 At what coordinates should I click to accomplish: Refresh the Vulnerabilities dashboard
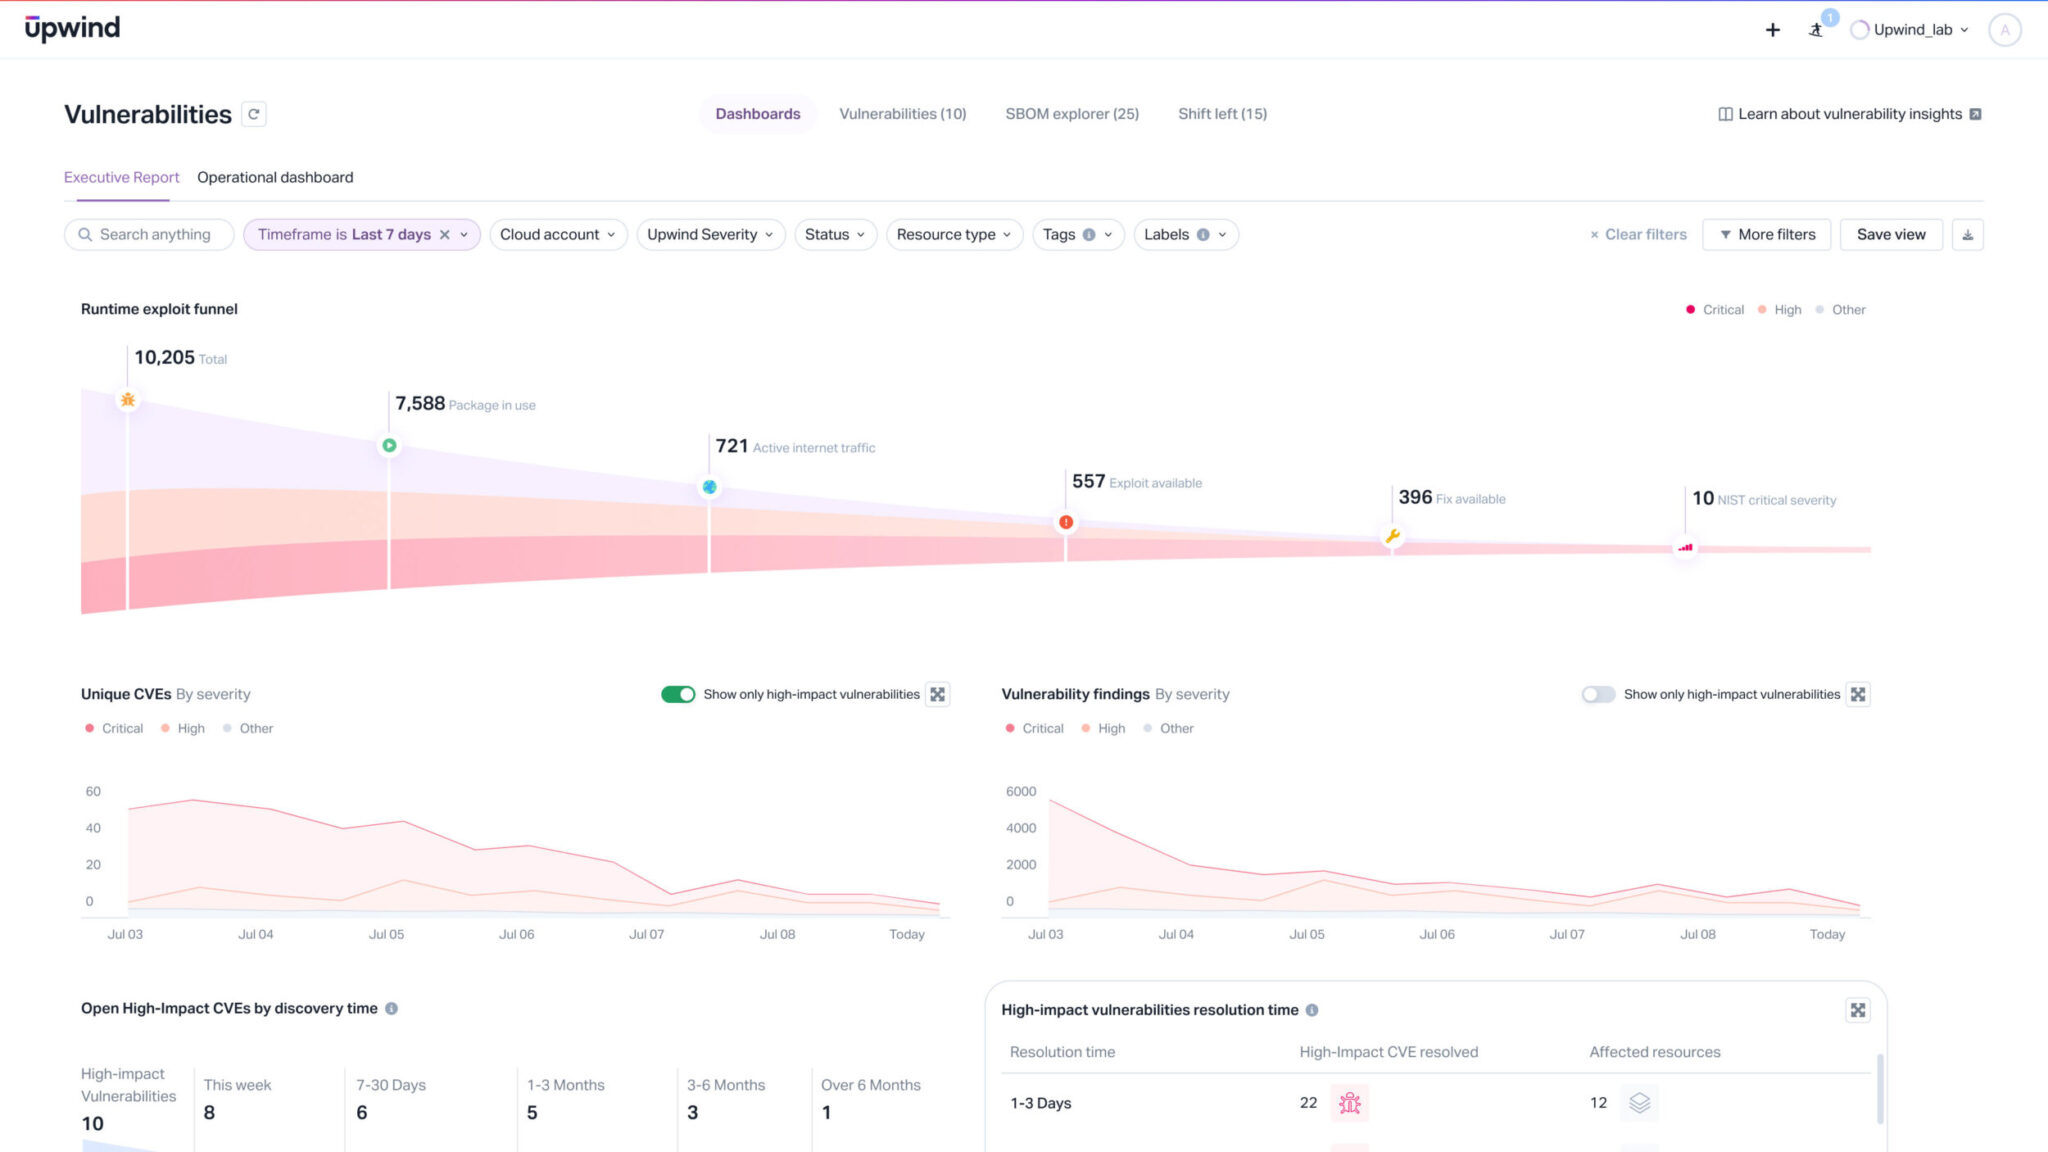click(x=255, y=114)
